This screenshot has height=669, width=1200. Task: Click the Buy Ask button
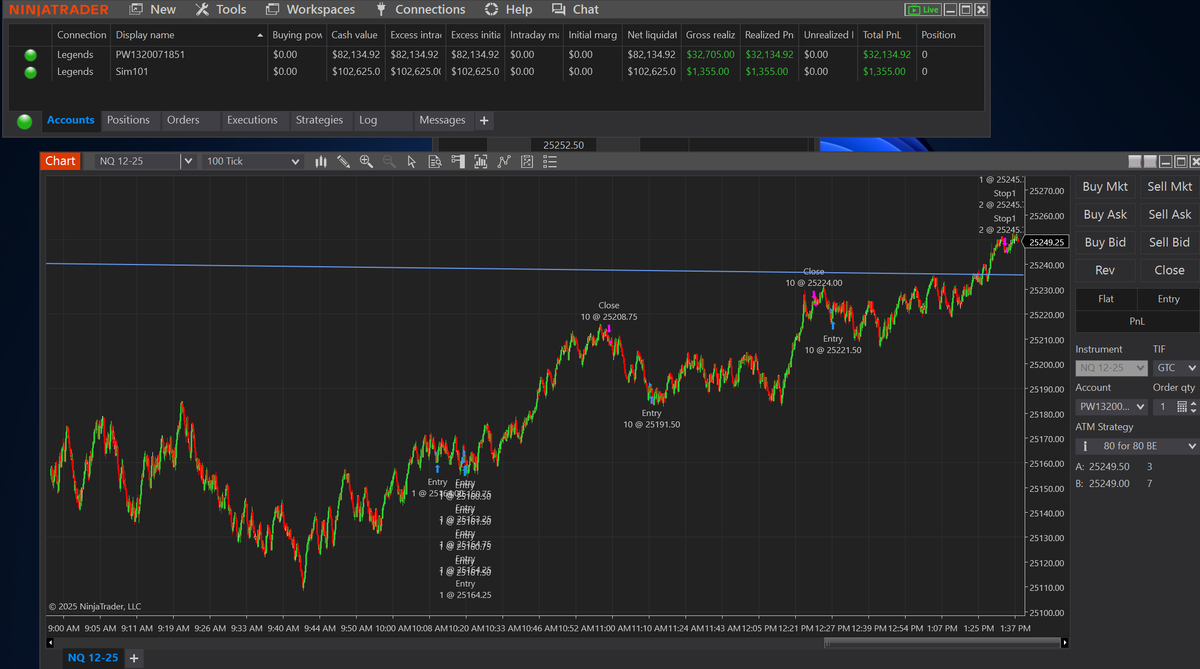point(1105,214)
